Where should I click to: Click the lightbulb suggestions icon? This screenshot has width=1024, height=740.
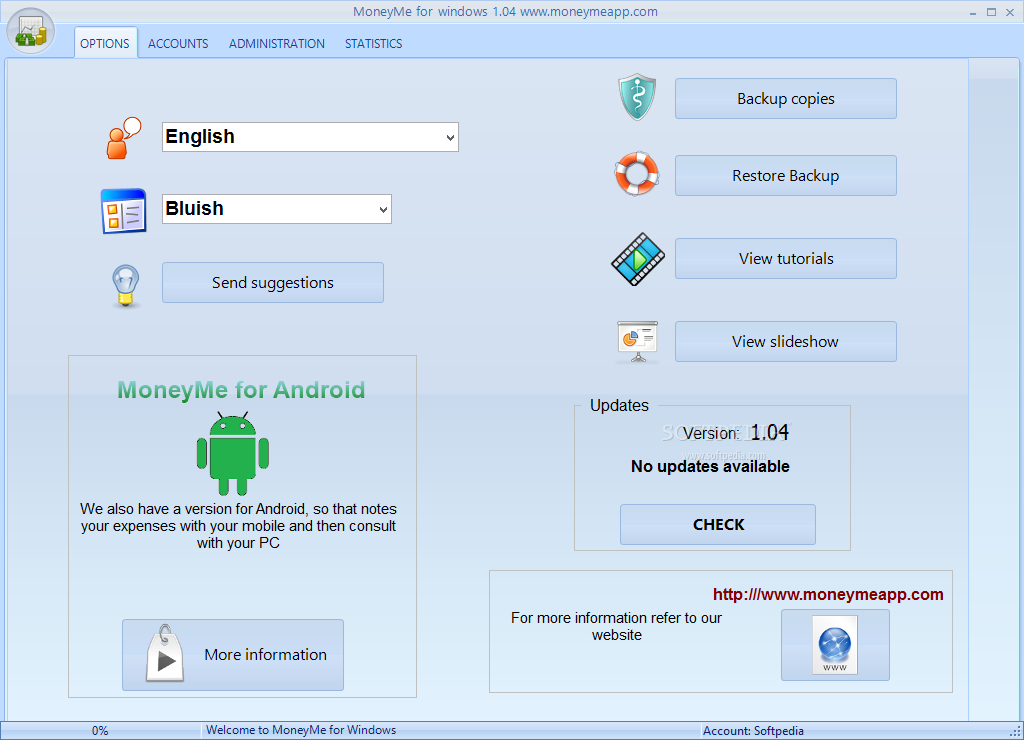coord(125,285)
